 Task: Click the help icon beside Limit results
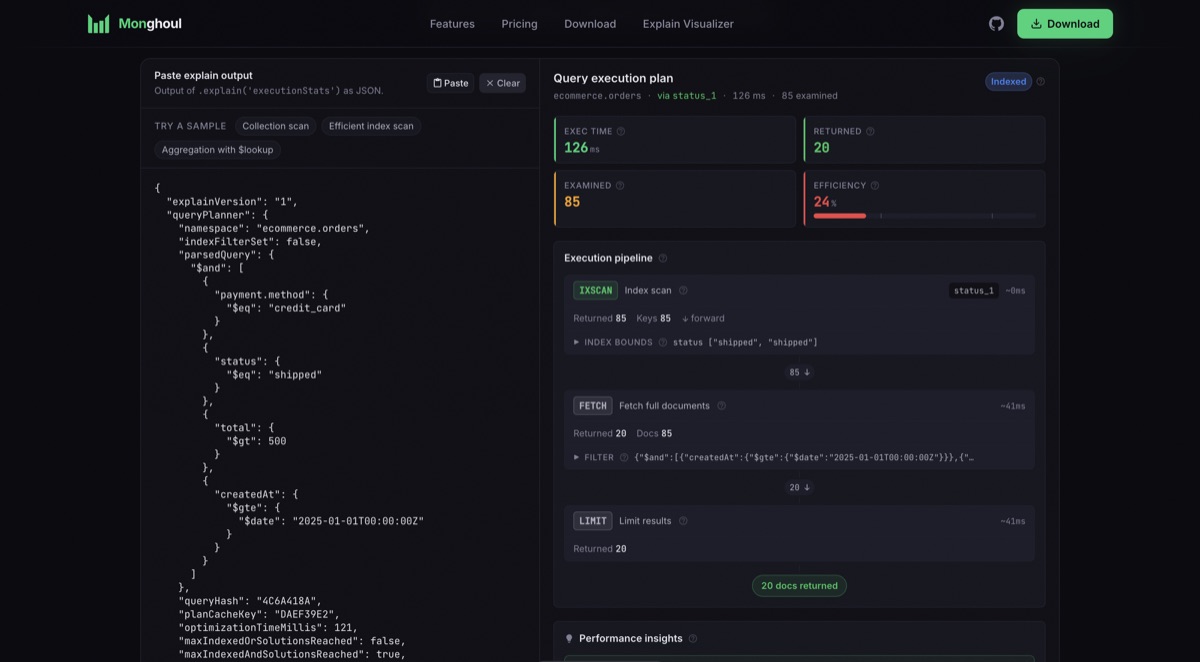click(x=684, y=521)
